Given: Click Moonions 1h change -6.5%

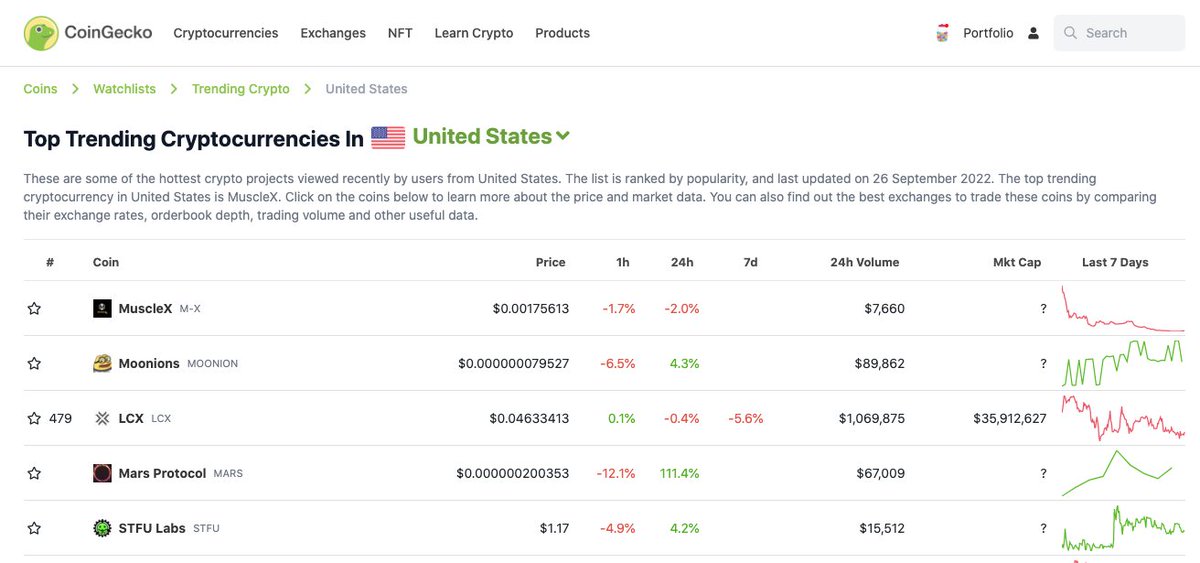Looking at the screenshot, I should tap(618, 363).
